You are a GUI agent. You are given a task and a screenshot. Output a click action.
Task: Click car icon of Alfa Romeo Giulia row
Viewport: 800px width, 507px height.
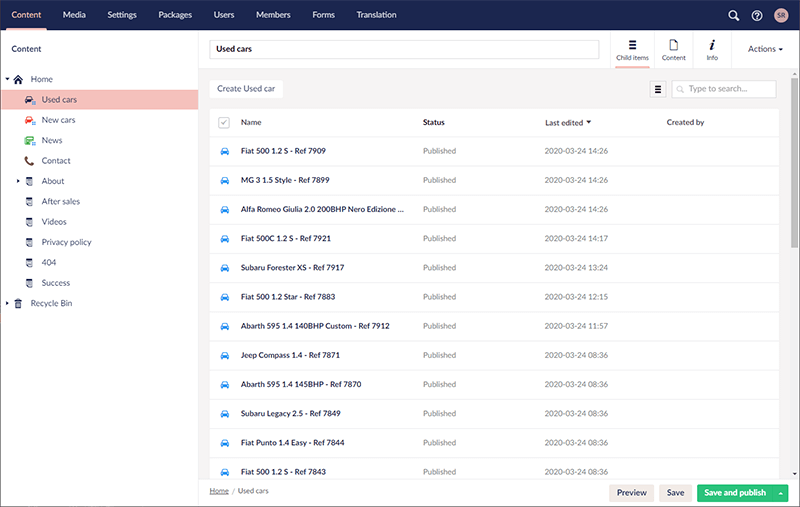coord(224,210)
